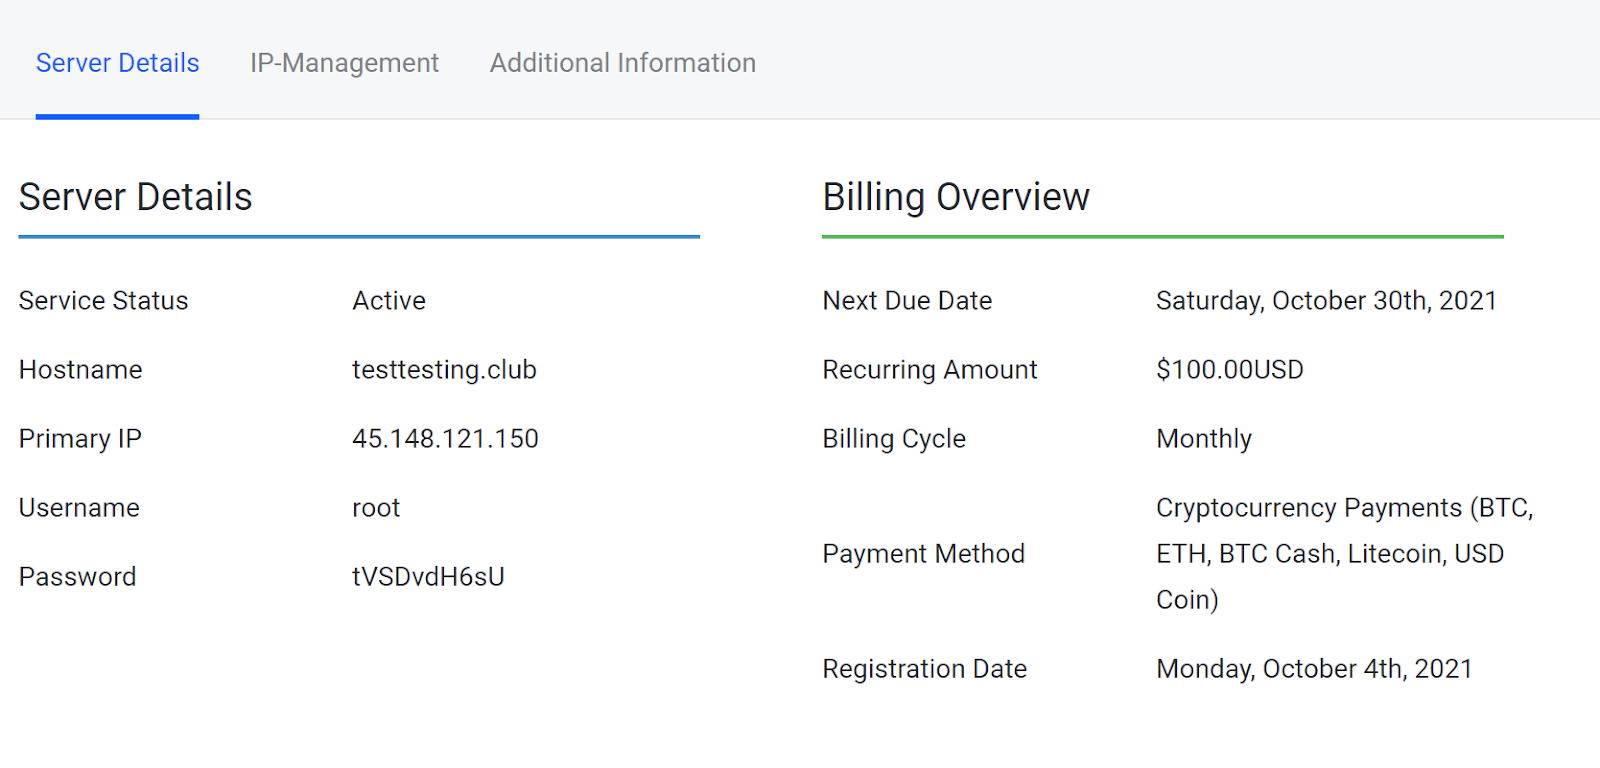
Task: Click the Billing Overview section heading
Action: coord(955,197)
